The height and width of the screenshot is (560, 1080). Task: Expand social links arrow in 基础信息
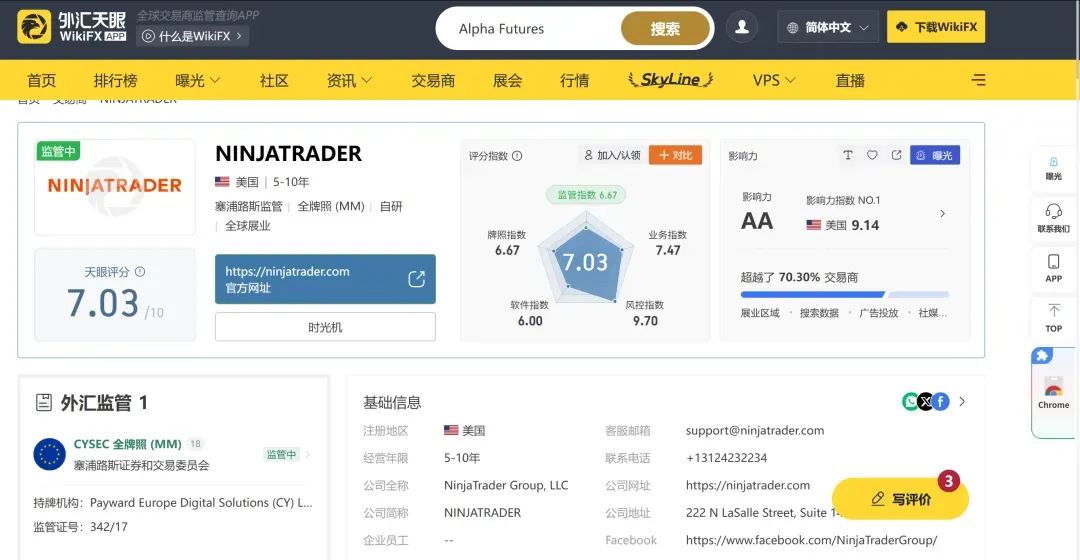pos(962,402)
